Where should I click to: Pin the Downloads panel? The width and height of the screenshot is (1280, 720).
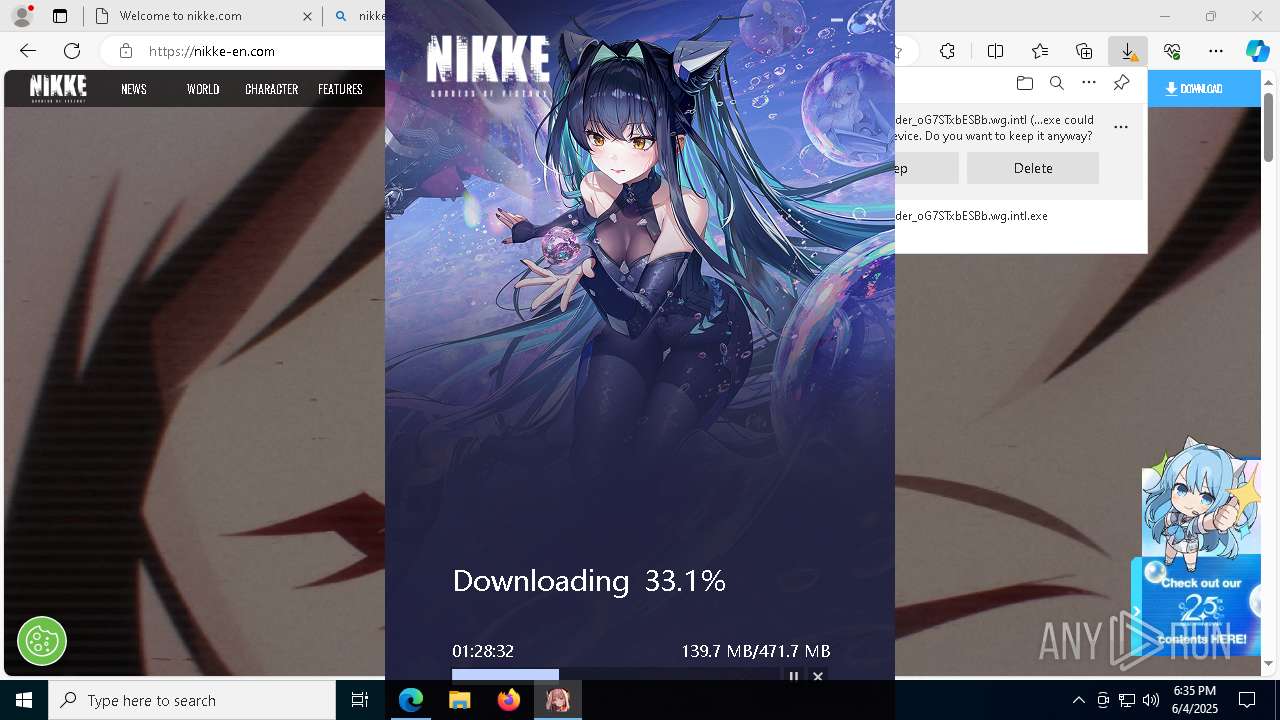1121,83
